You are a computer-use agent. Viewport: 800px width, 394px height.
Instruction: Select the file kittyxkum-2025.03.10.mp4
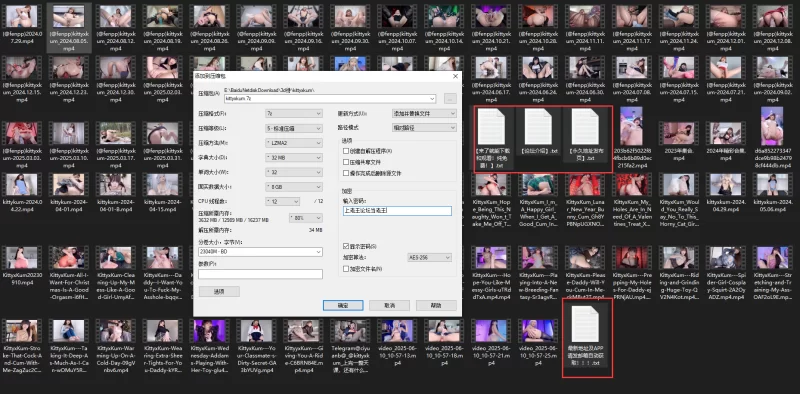69,145
